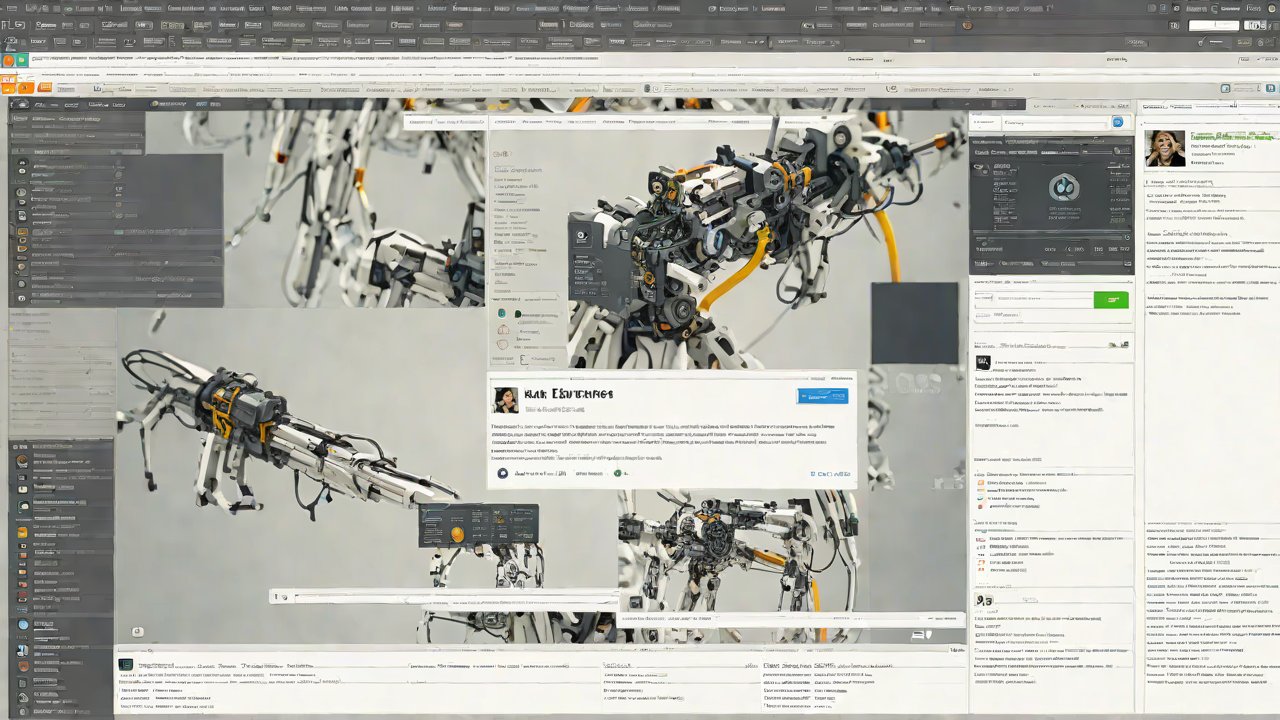Click the blue square icon at far right toolbar
The height and width of the screenshot is (720, 1280).
1226,88
